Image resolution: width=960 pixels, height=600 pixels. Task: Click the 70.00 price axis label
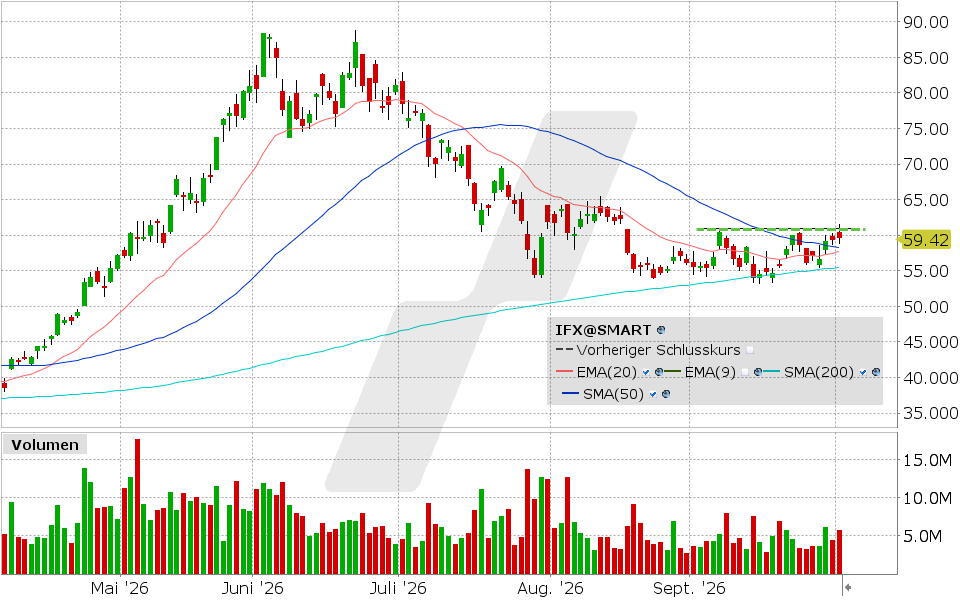click(926, 165)
